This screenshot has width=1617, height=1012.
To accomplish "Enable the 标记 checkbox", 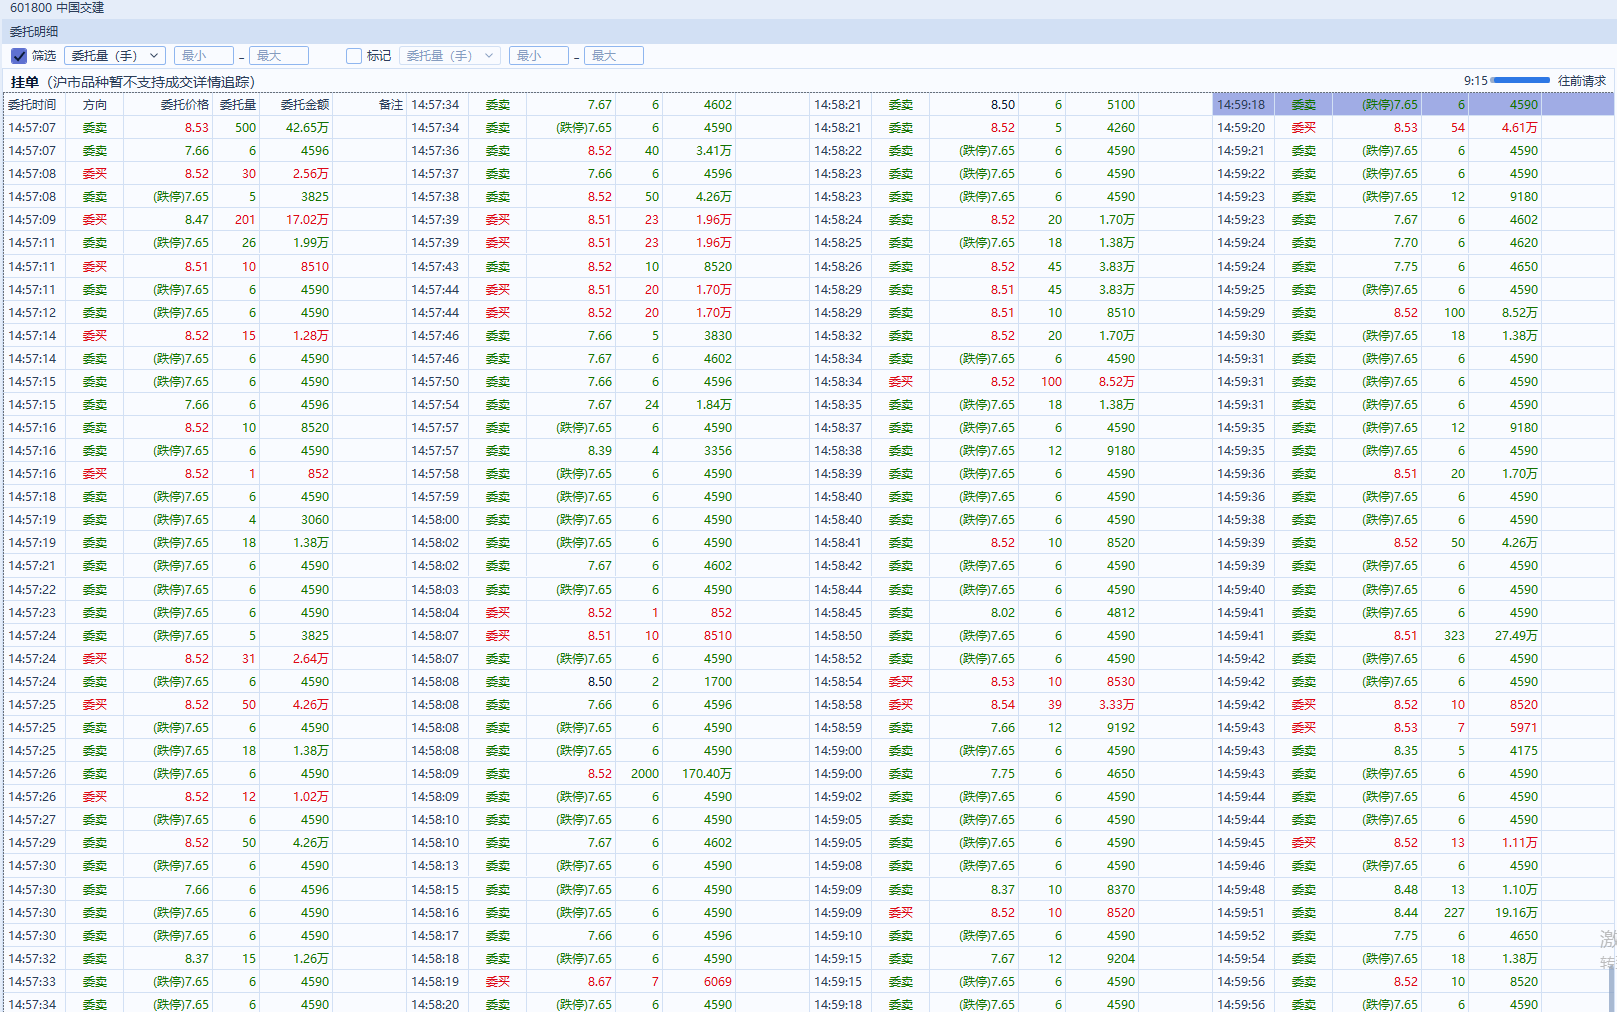I will pyautogui.click(x=353, y=56).
